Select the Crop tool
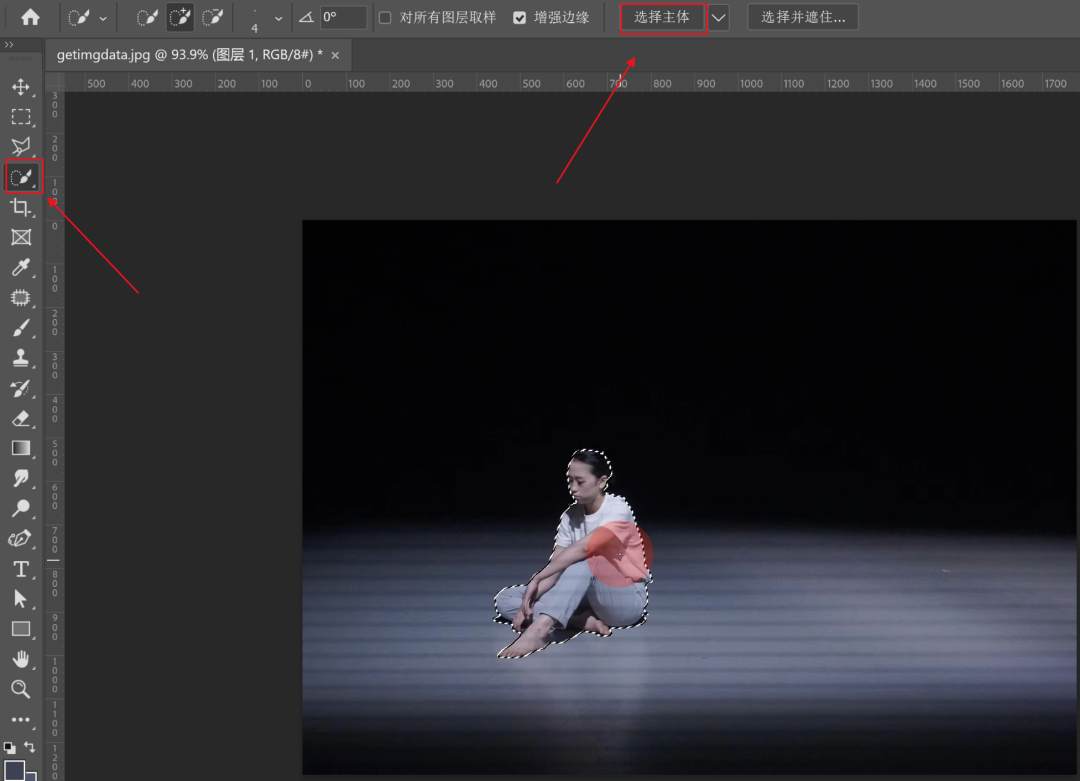1080x781 pixels. pos(21,207)
